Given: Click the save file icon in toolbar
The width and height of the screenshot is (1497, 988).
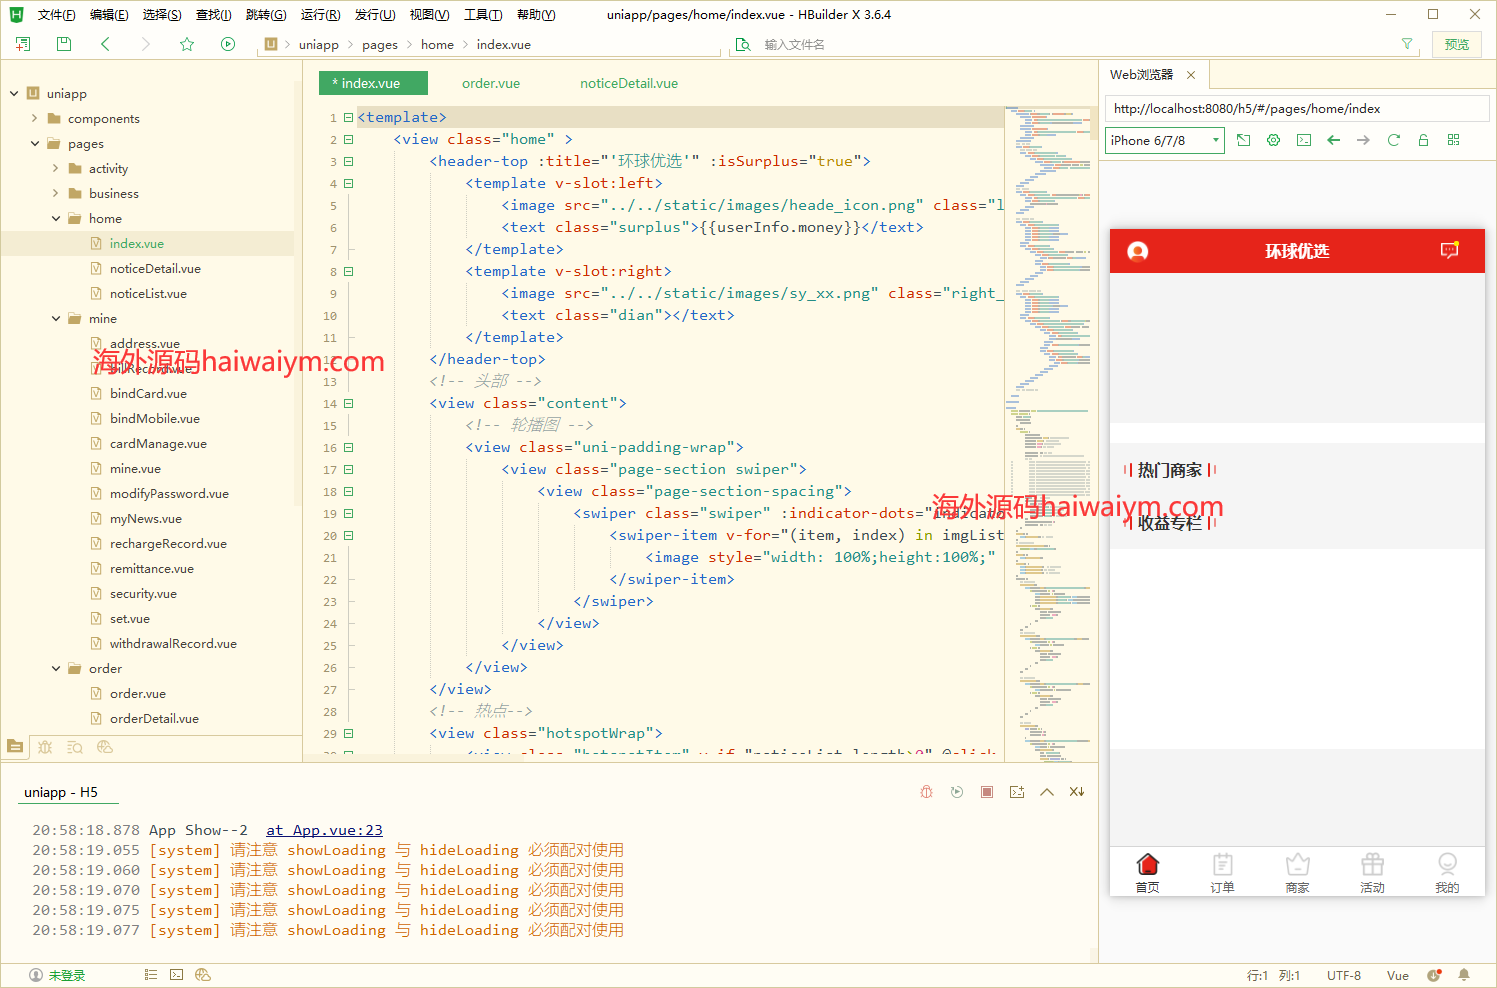Looking at the screenshot, I should (x=64, y=44).
